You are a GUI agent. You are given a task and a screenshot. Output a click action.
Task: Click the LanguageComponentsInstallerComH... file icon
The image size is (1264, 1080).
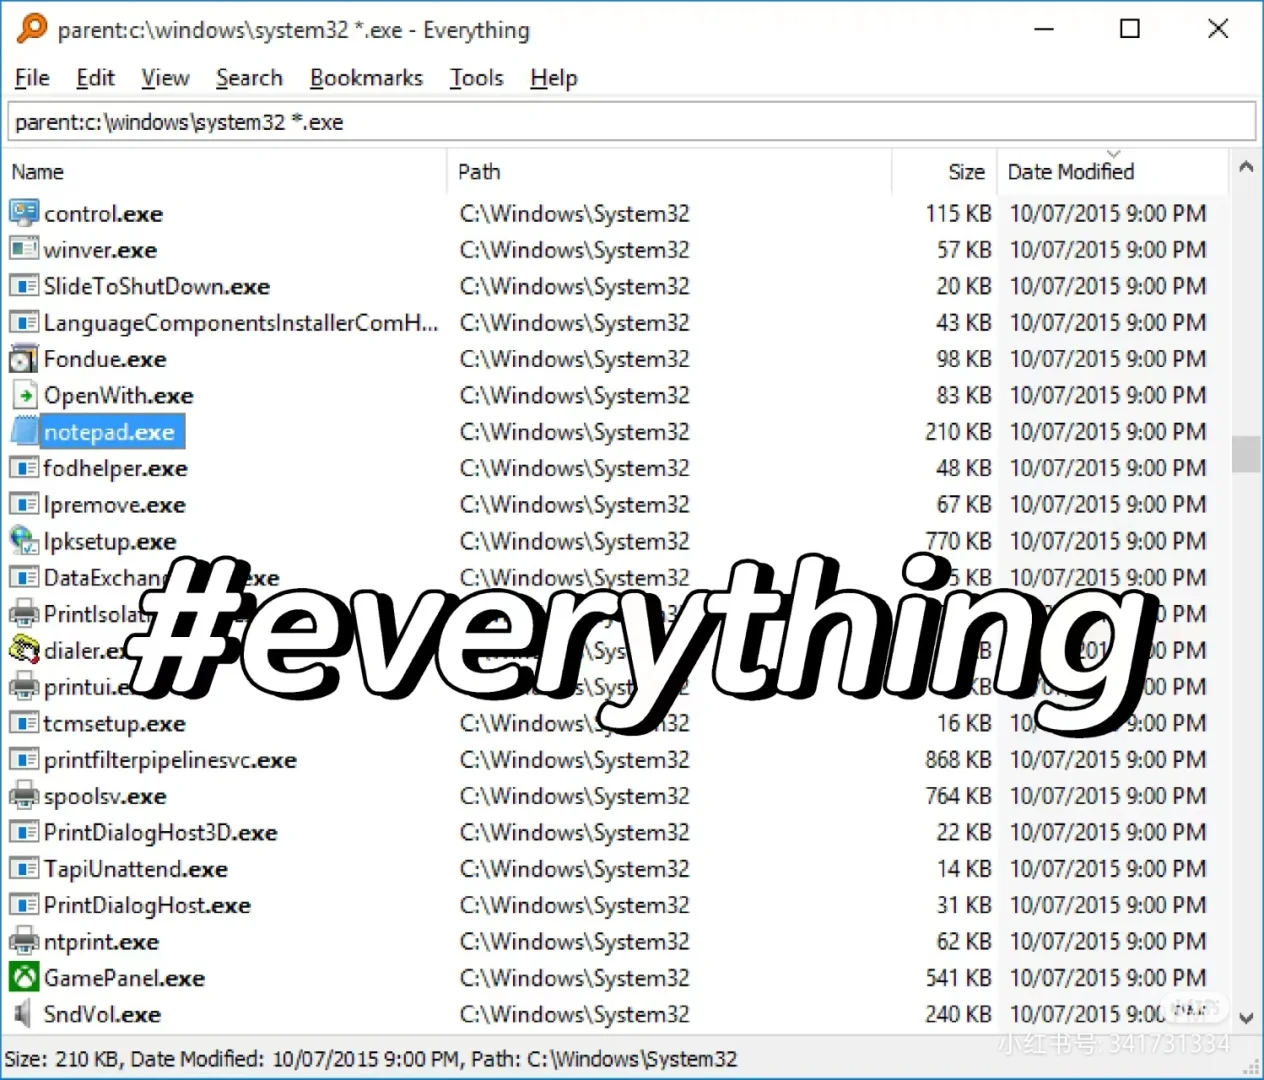point(24,322)
